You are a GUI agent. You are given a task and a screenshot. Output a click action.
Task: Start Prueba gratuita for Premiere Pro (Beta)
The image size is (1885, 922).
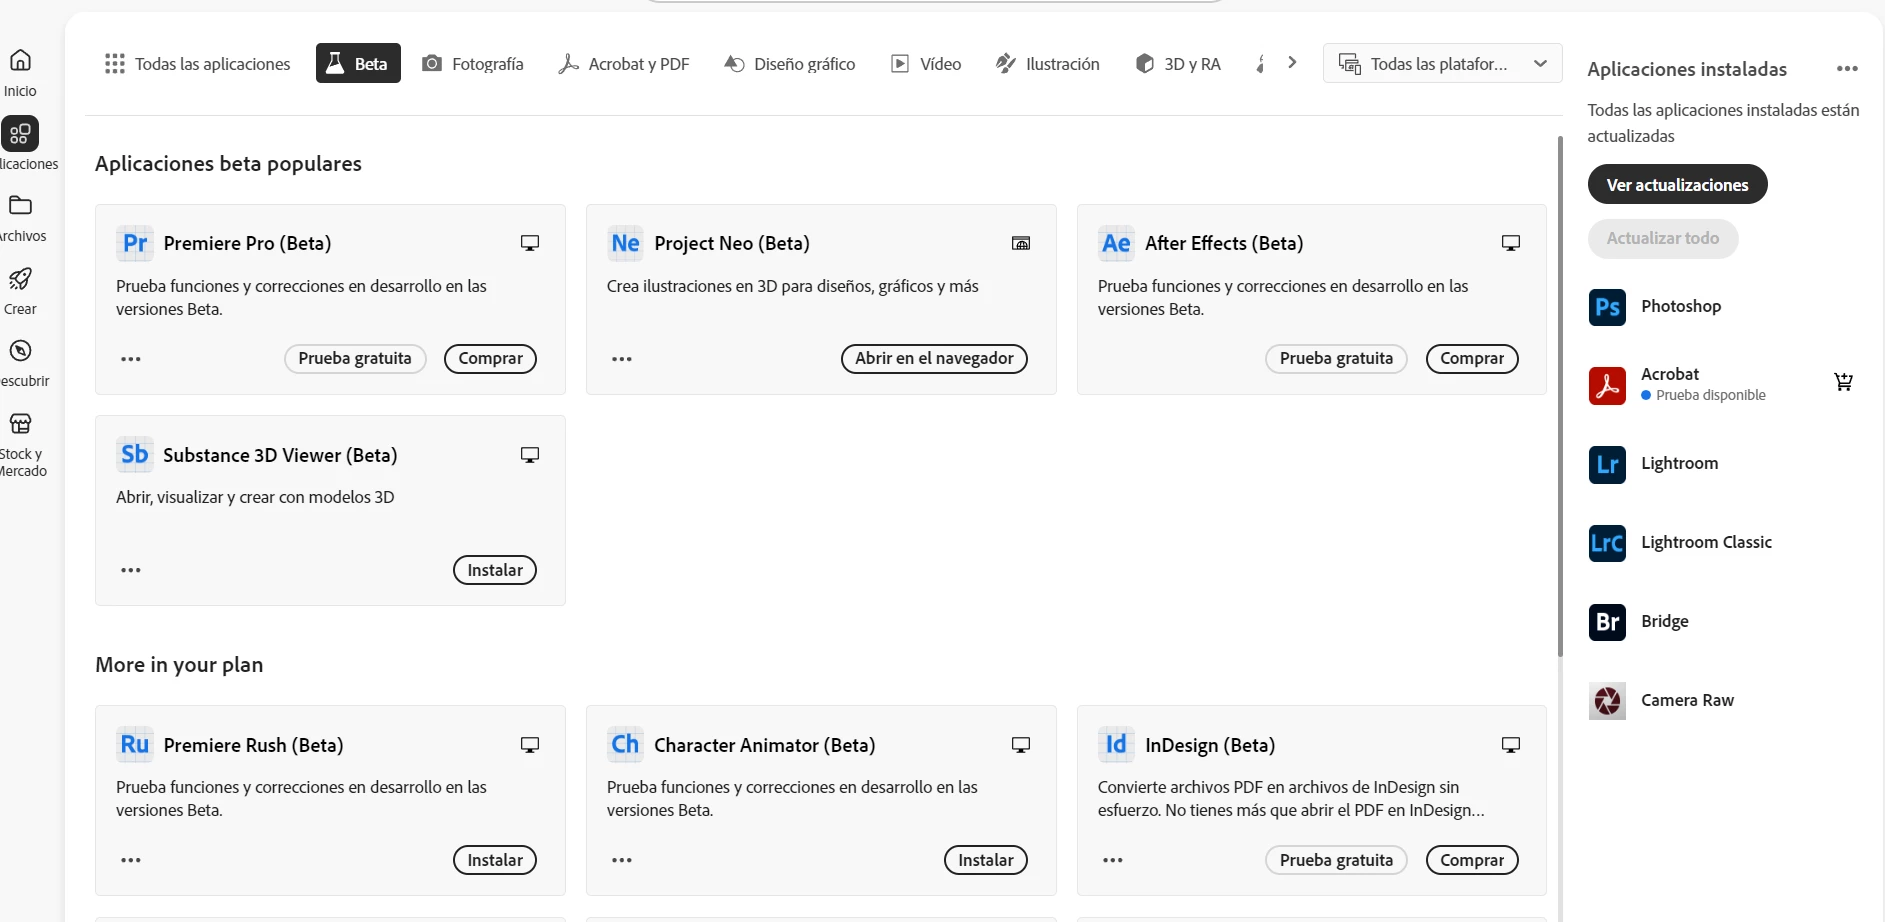pyautogui.click(x=355, y=359)
